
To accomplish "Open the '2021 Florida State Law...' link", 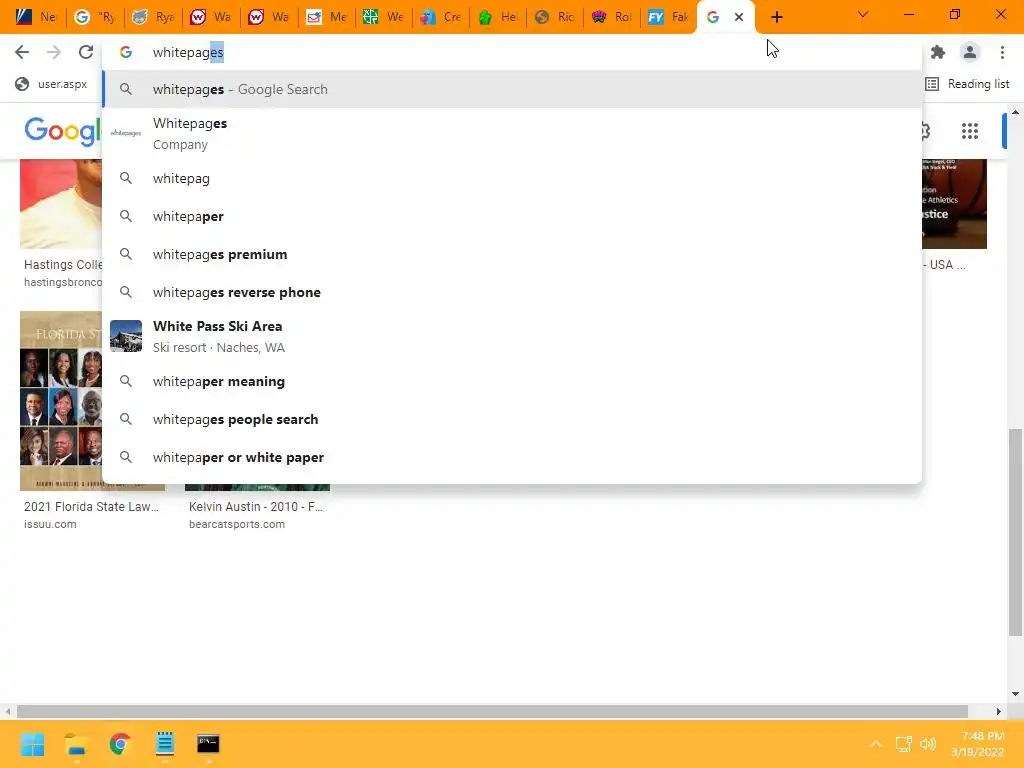I will [x=91, y=507].
